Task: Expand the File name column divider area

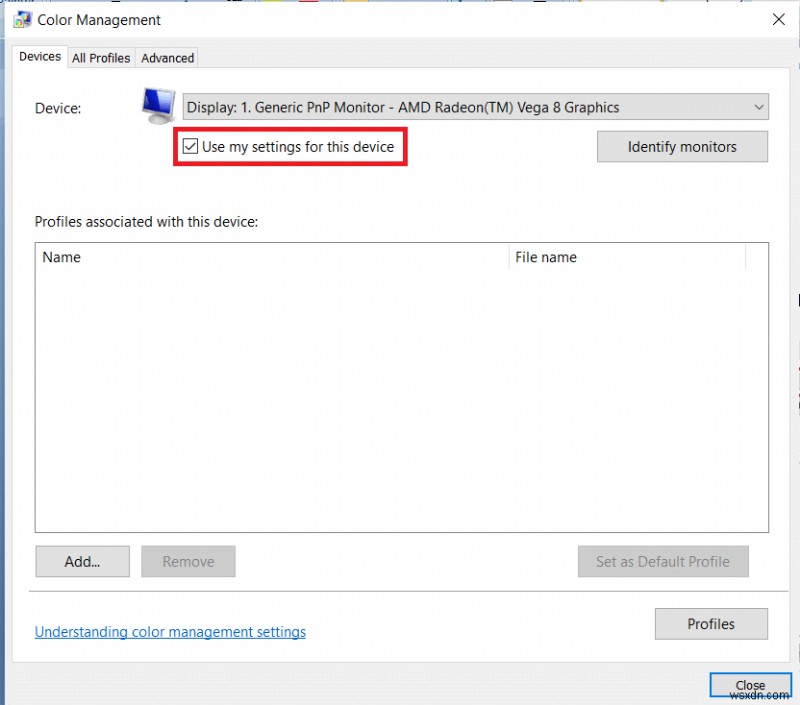Action: point(744,258)
